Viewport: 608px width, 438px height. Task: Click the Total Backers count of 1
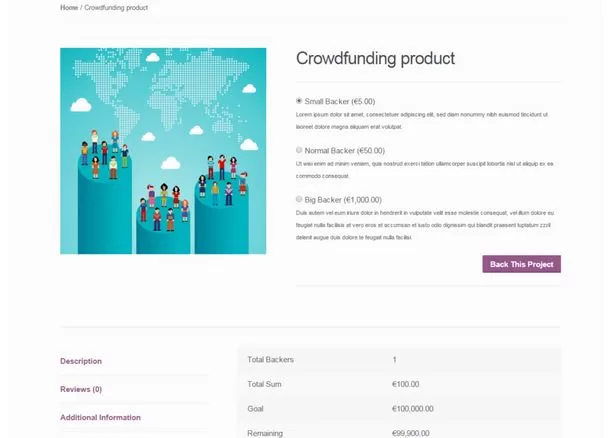395,359
